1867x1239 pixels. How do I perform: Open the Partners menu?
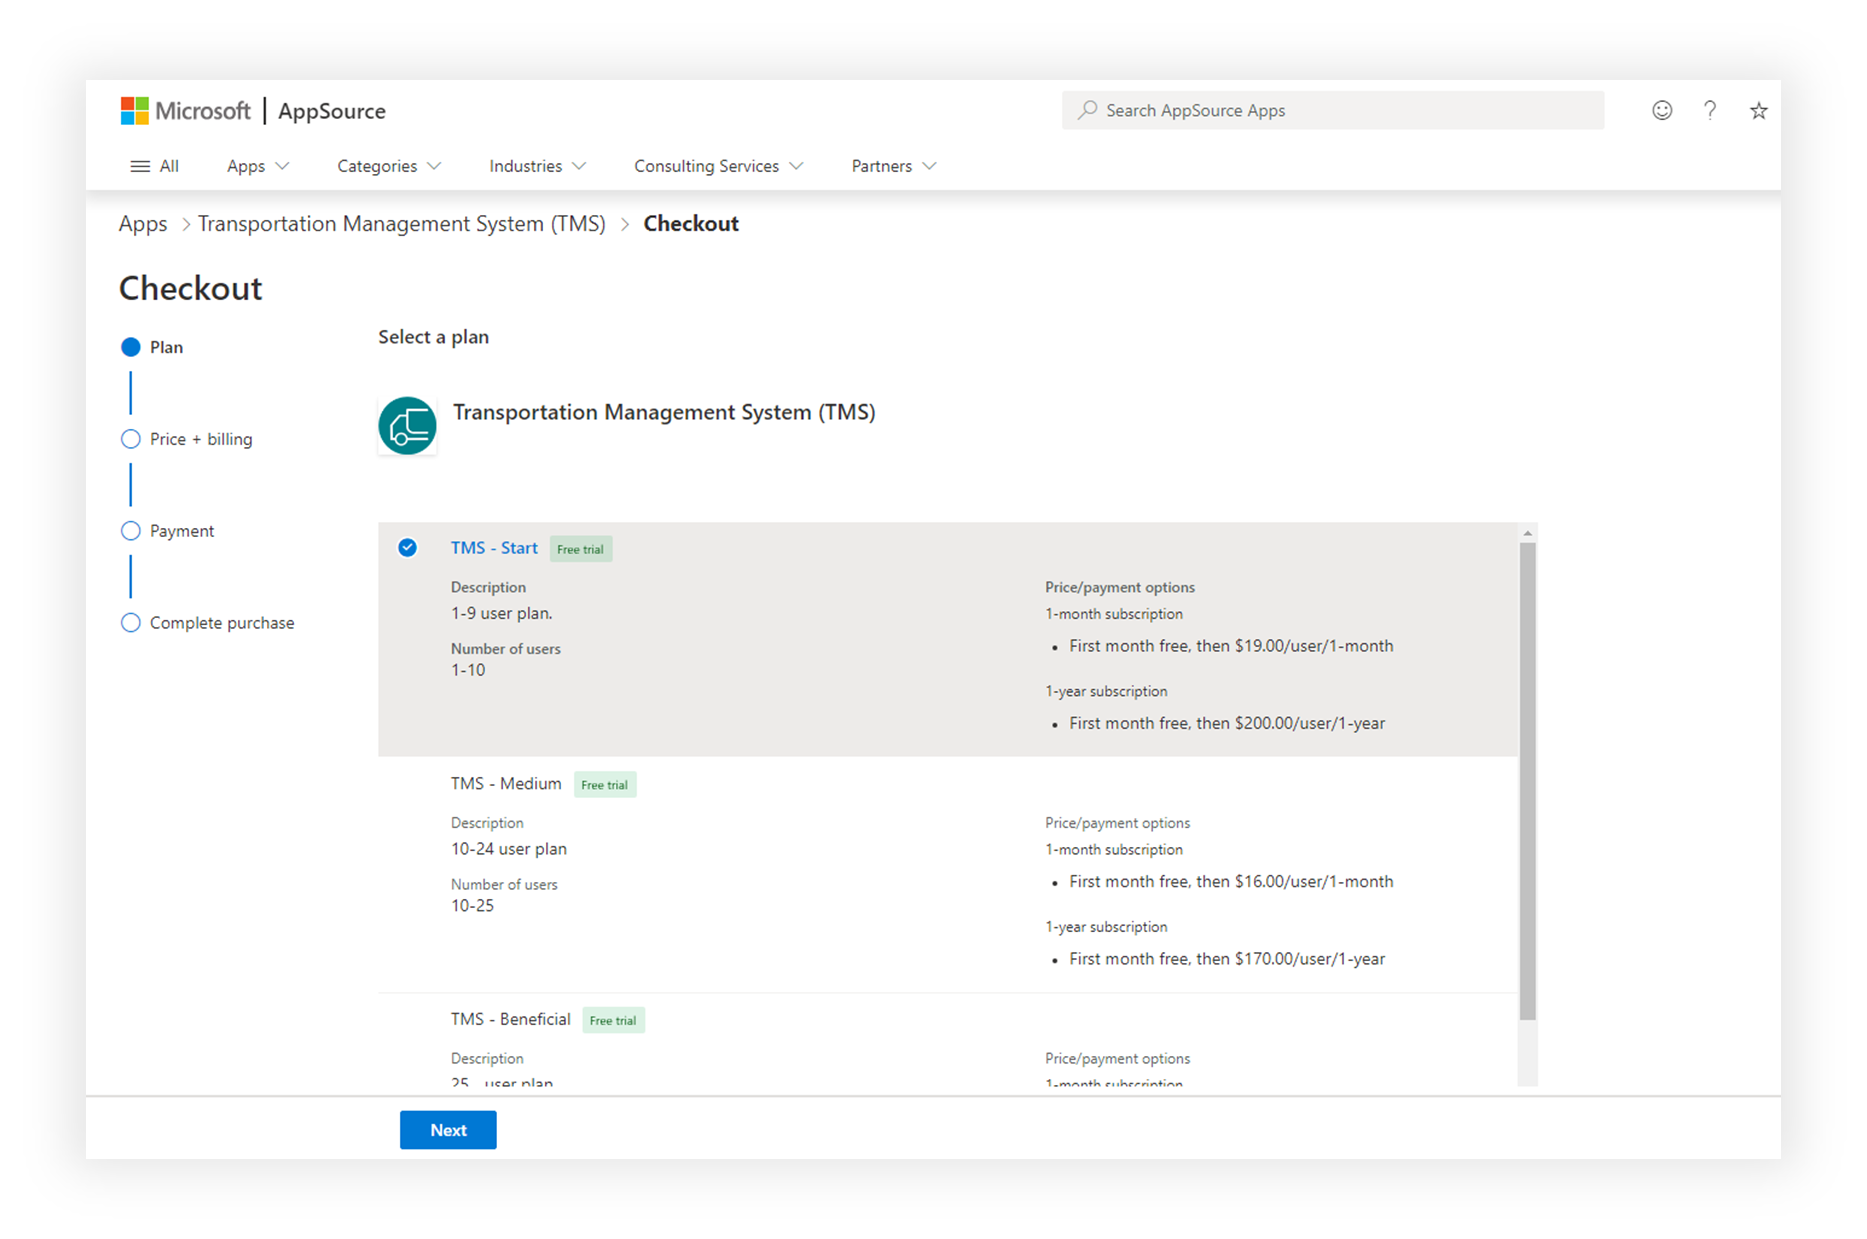click(x=893, y=166)
